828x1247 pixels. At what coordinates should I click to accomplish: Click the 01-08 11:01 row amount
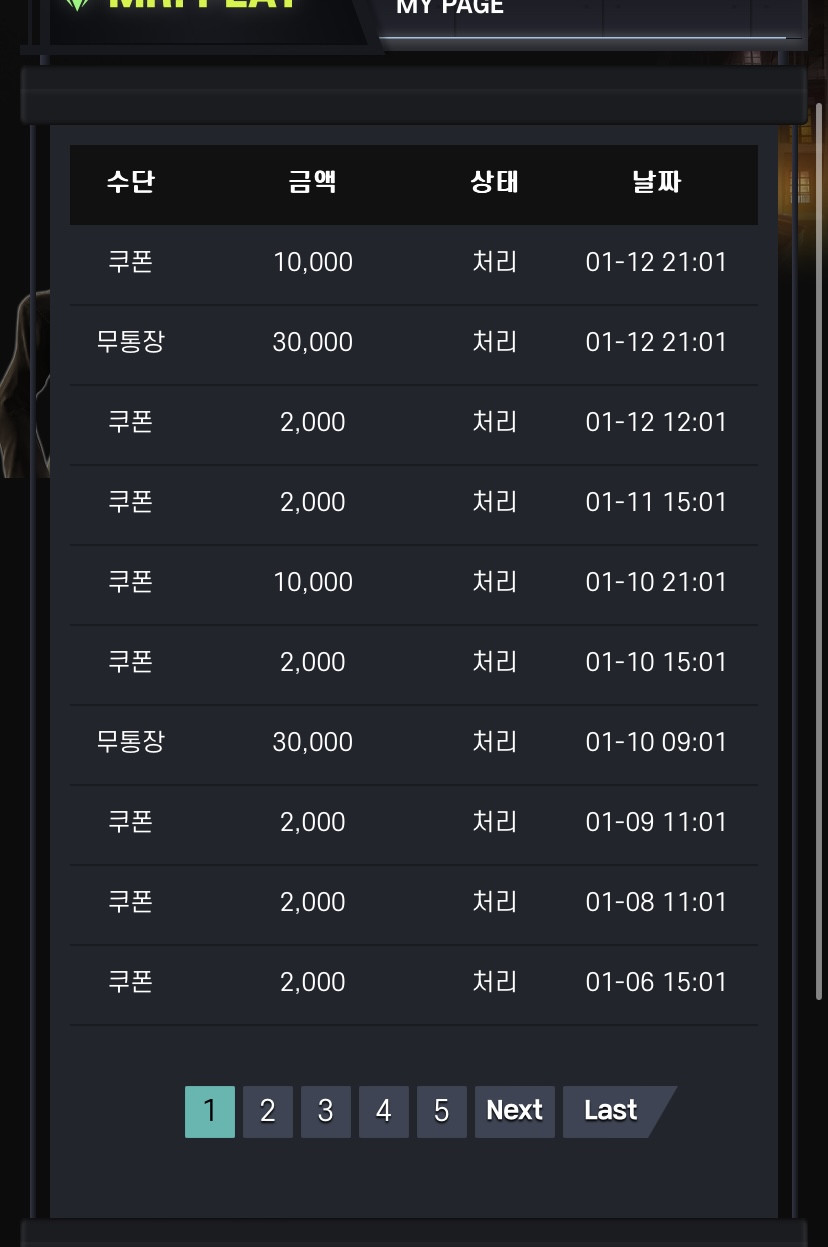point(313,902)
